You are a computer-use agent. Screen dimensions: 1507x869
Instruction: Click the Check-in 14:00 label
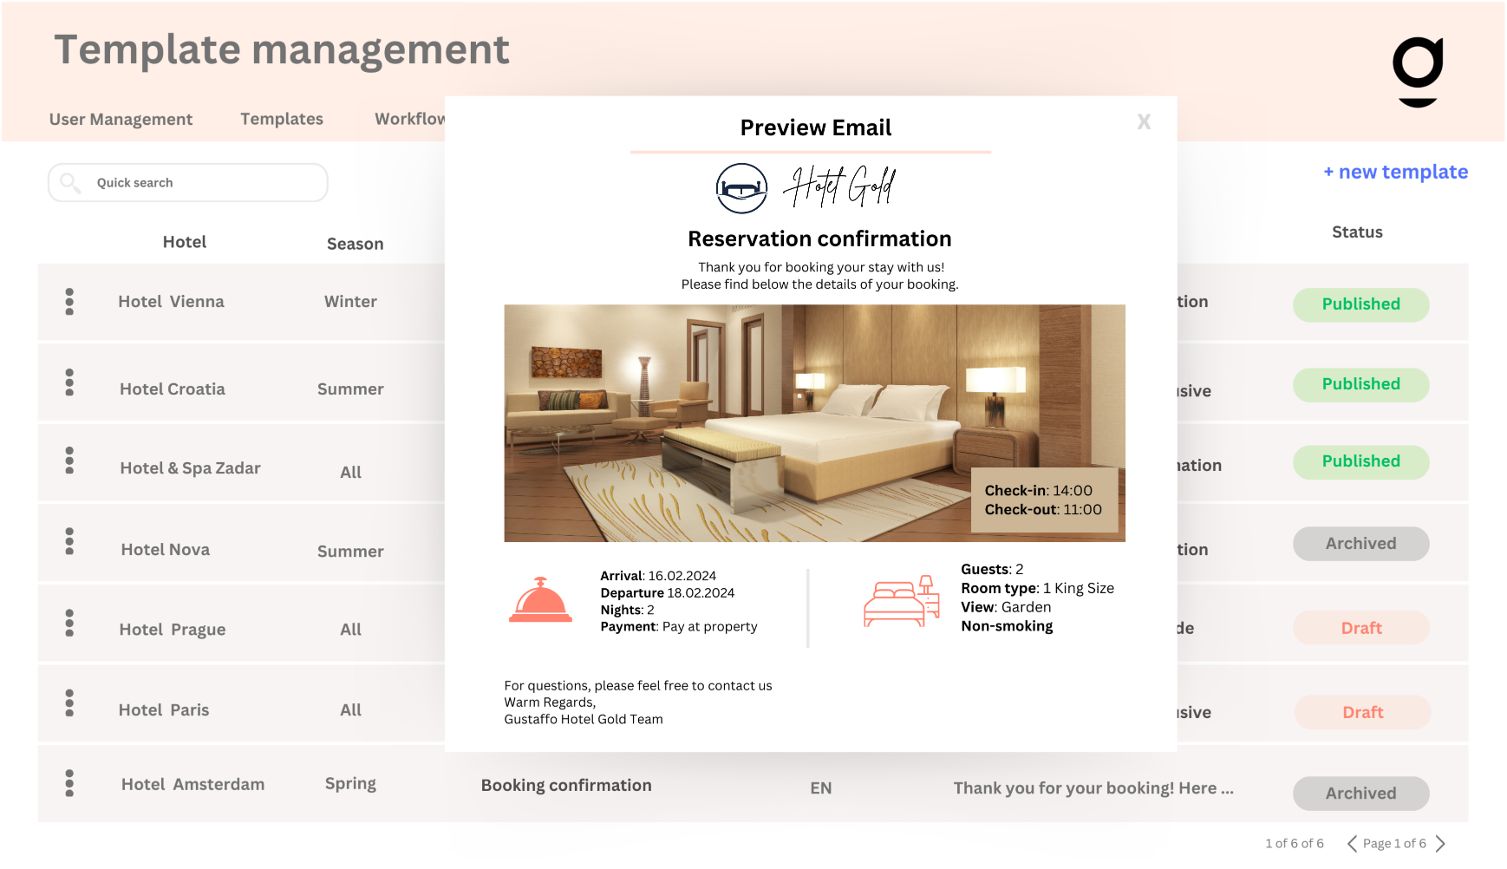click(1038, 491)
